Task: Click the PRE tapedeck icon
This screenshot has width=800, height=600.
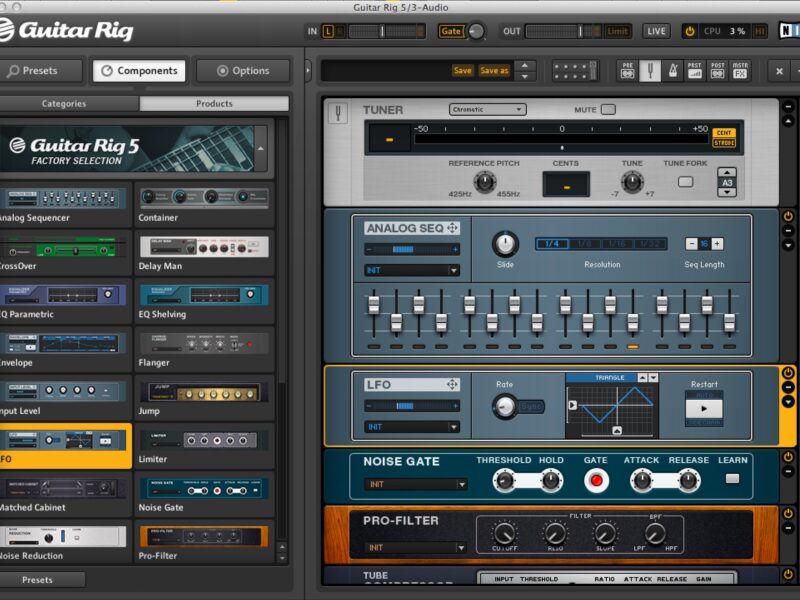Action: click(x=627, y=71)
